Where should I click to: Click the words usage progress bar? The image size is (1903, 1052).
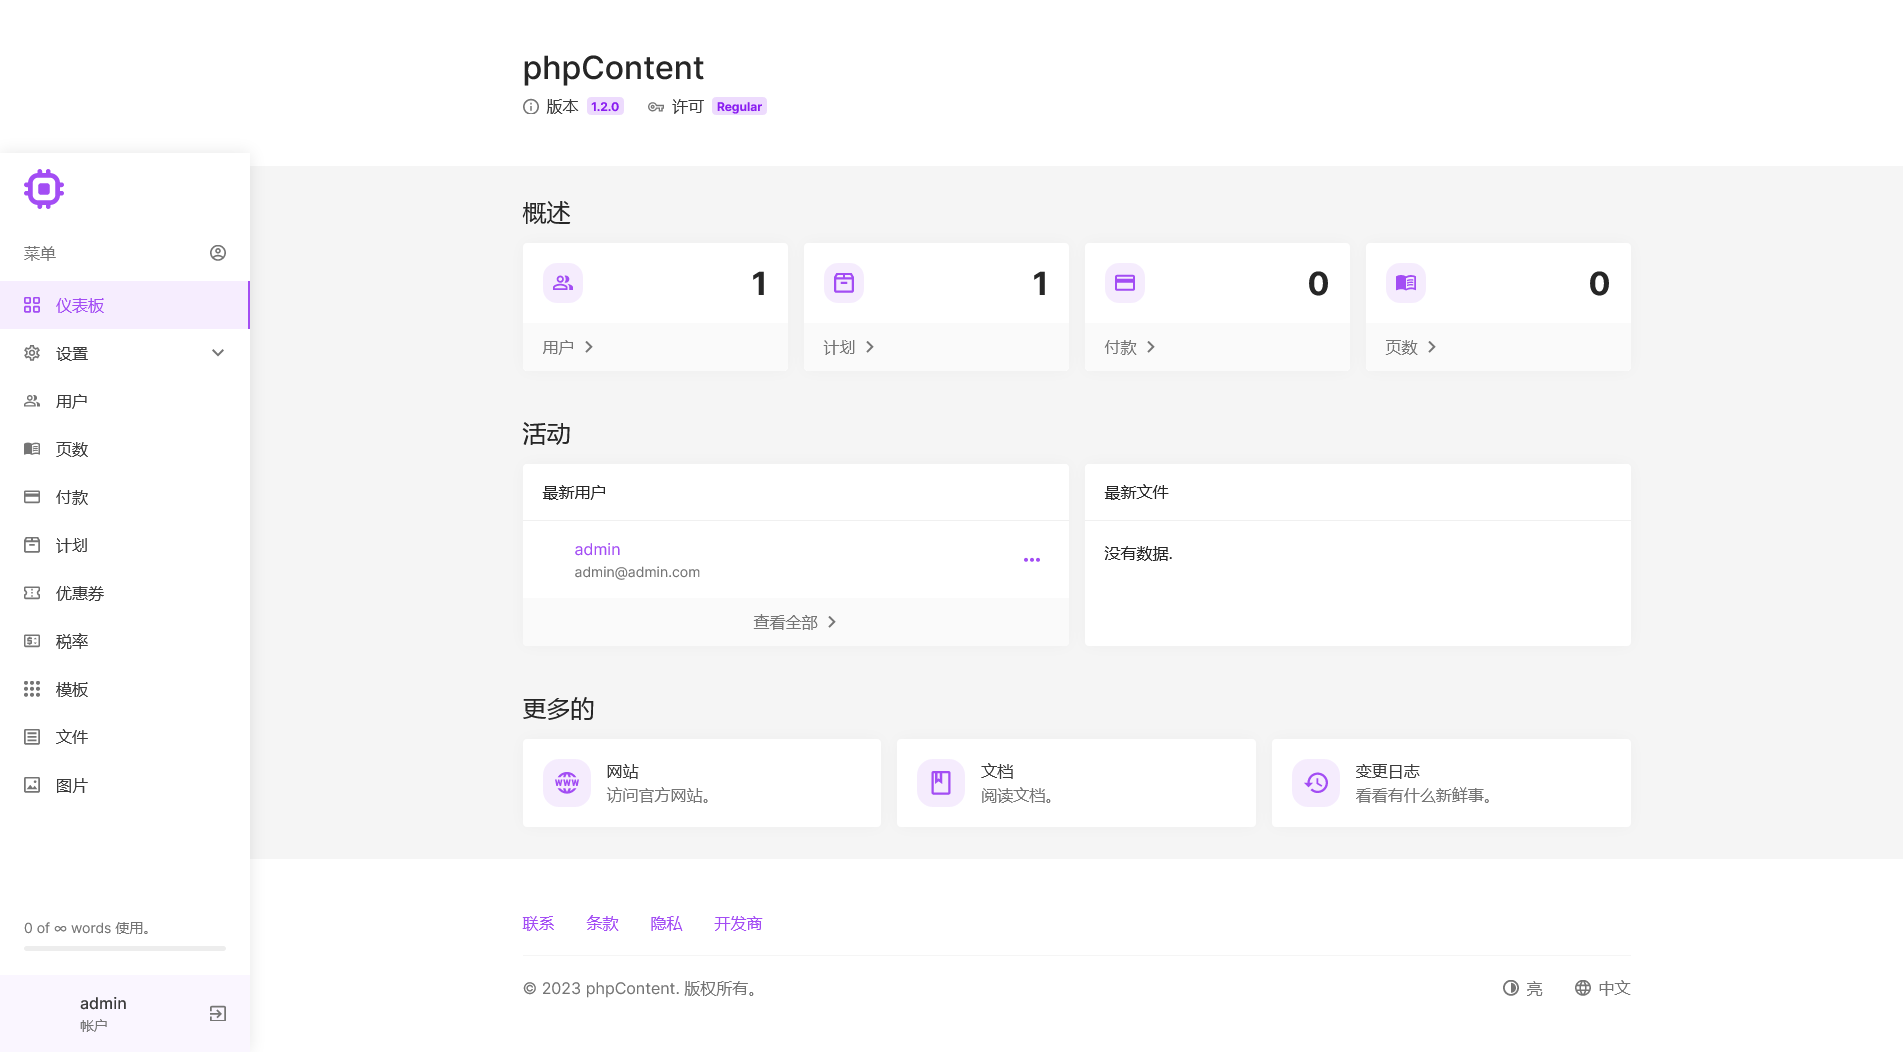pyautogui.click(x=125, y=948)
